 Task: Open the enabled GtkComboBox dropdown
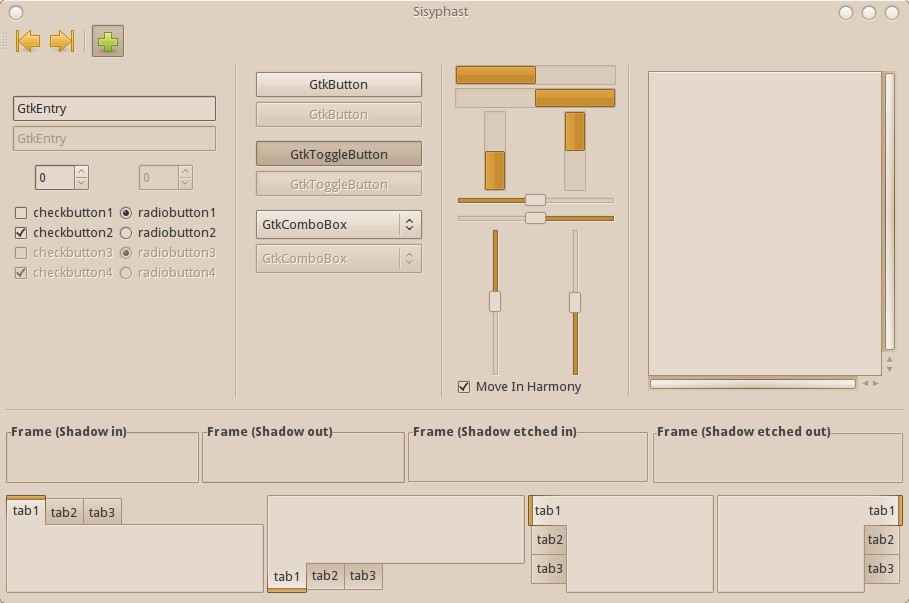pos(339,224)
